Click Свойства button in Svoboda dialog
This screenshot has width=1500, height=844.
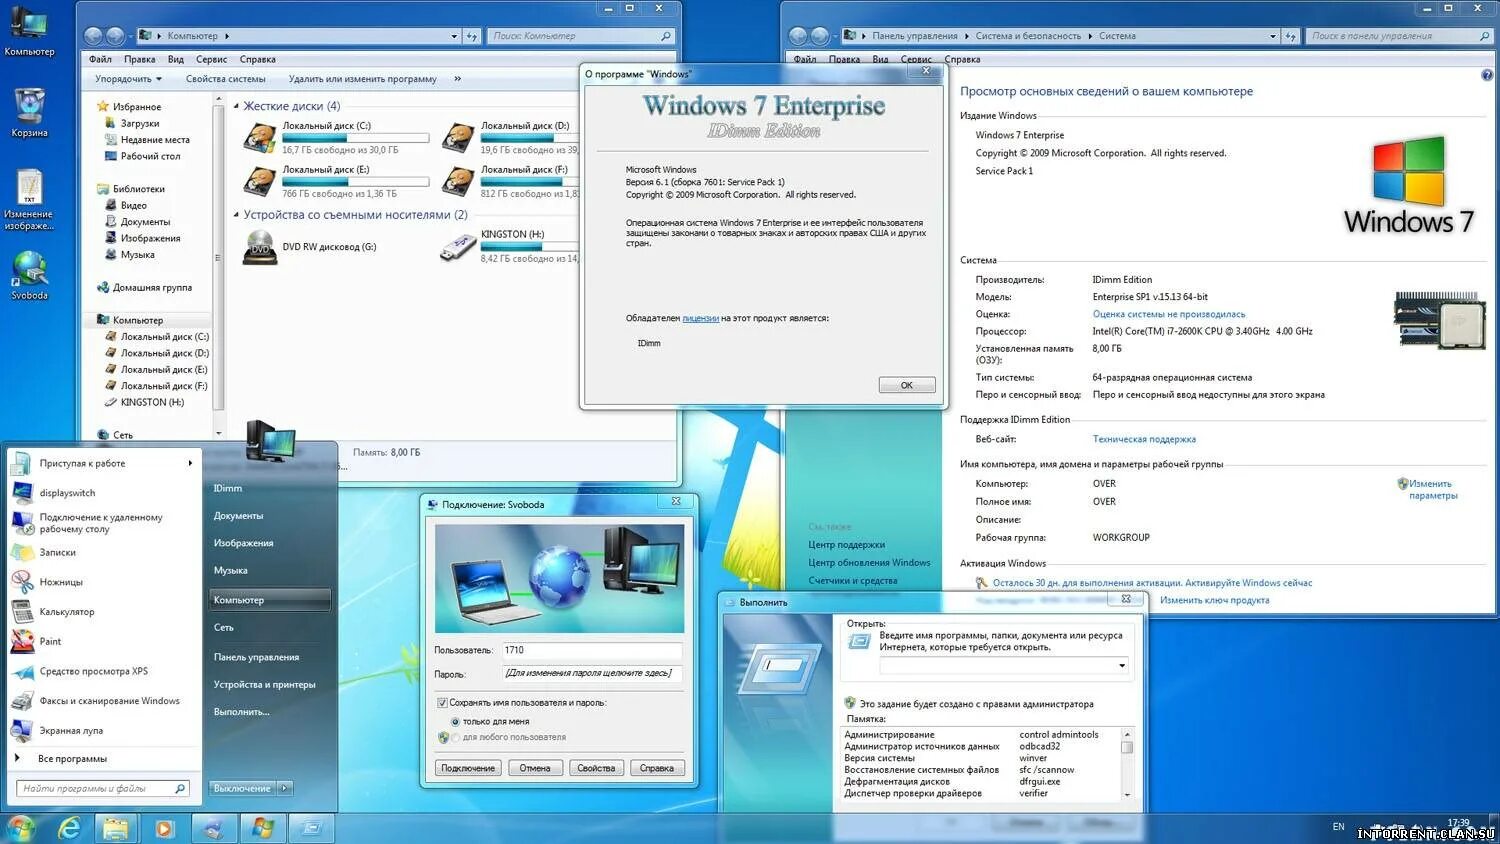[x=596, y=768]
